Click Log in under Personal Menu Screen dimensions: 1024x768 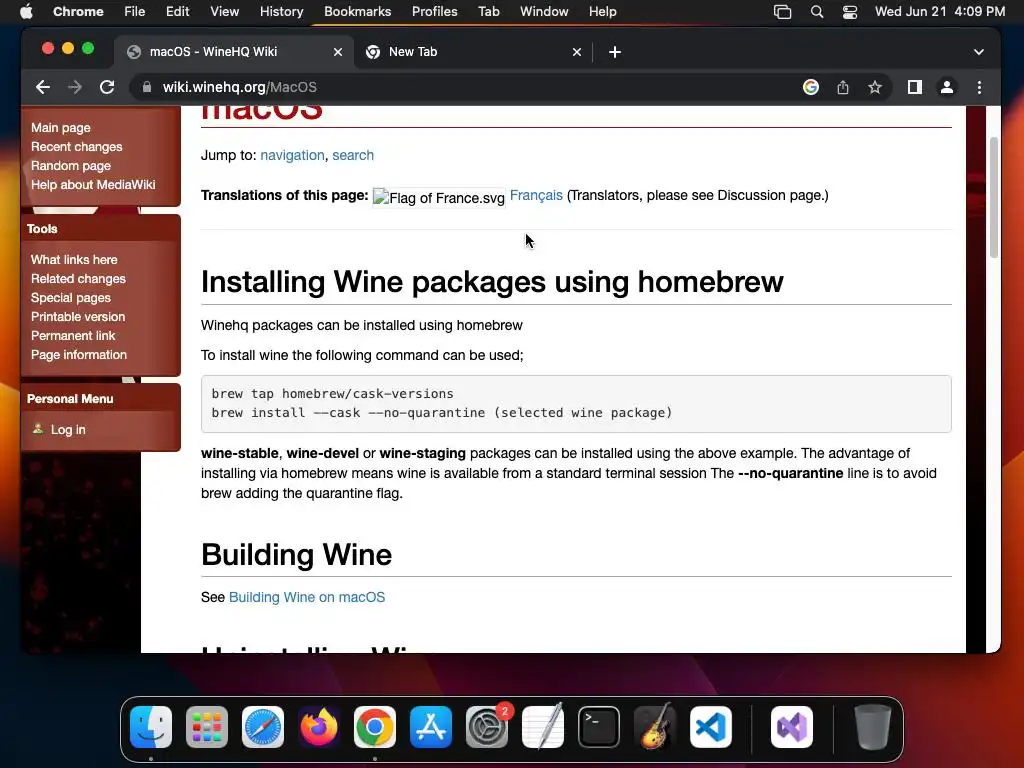[68, 430]
